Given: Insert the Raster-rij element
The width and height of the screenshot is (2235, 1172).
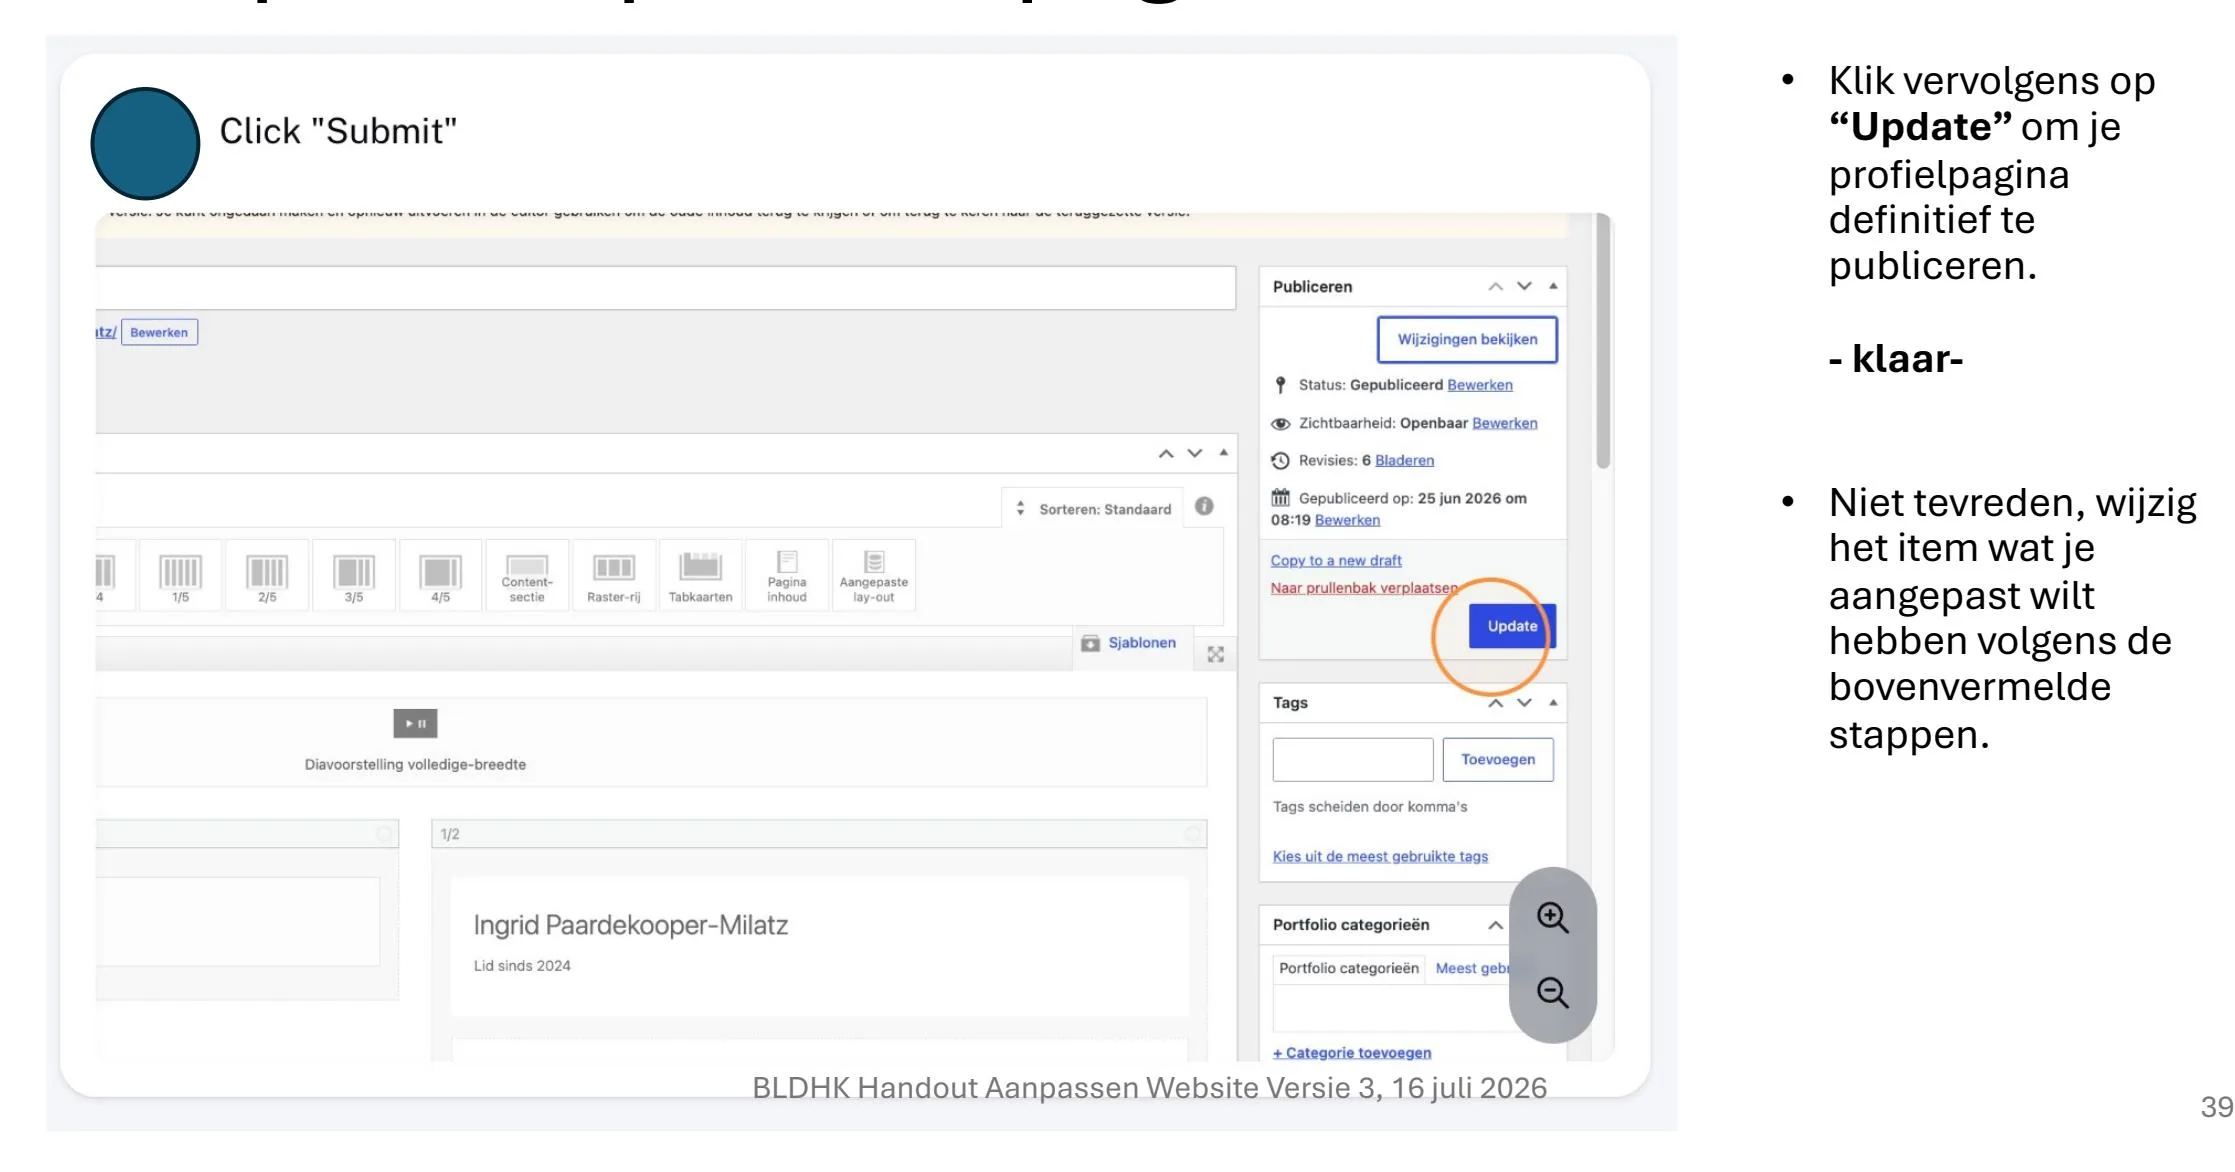Looking at the screenshot, I should coord(613,576).
